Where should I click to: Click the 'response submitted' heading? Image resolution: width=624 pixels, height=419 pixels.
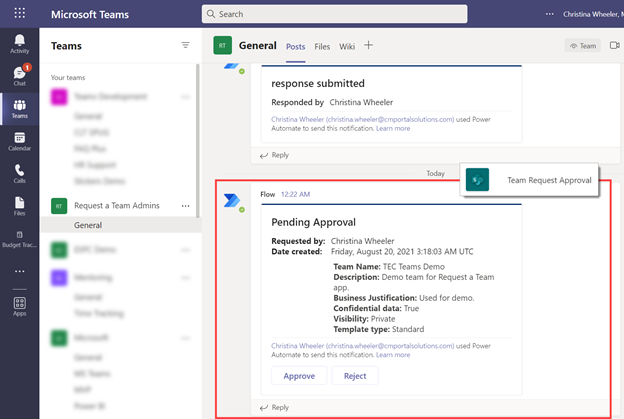(x=318, y=83)
